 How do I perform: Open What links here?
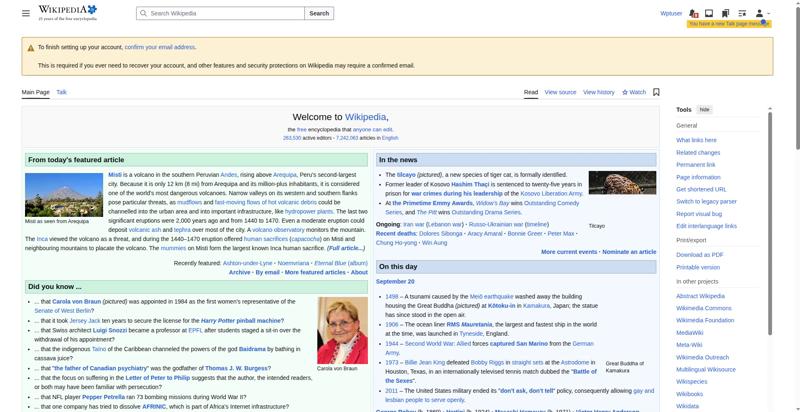696,140
